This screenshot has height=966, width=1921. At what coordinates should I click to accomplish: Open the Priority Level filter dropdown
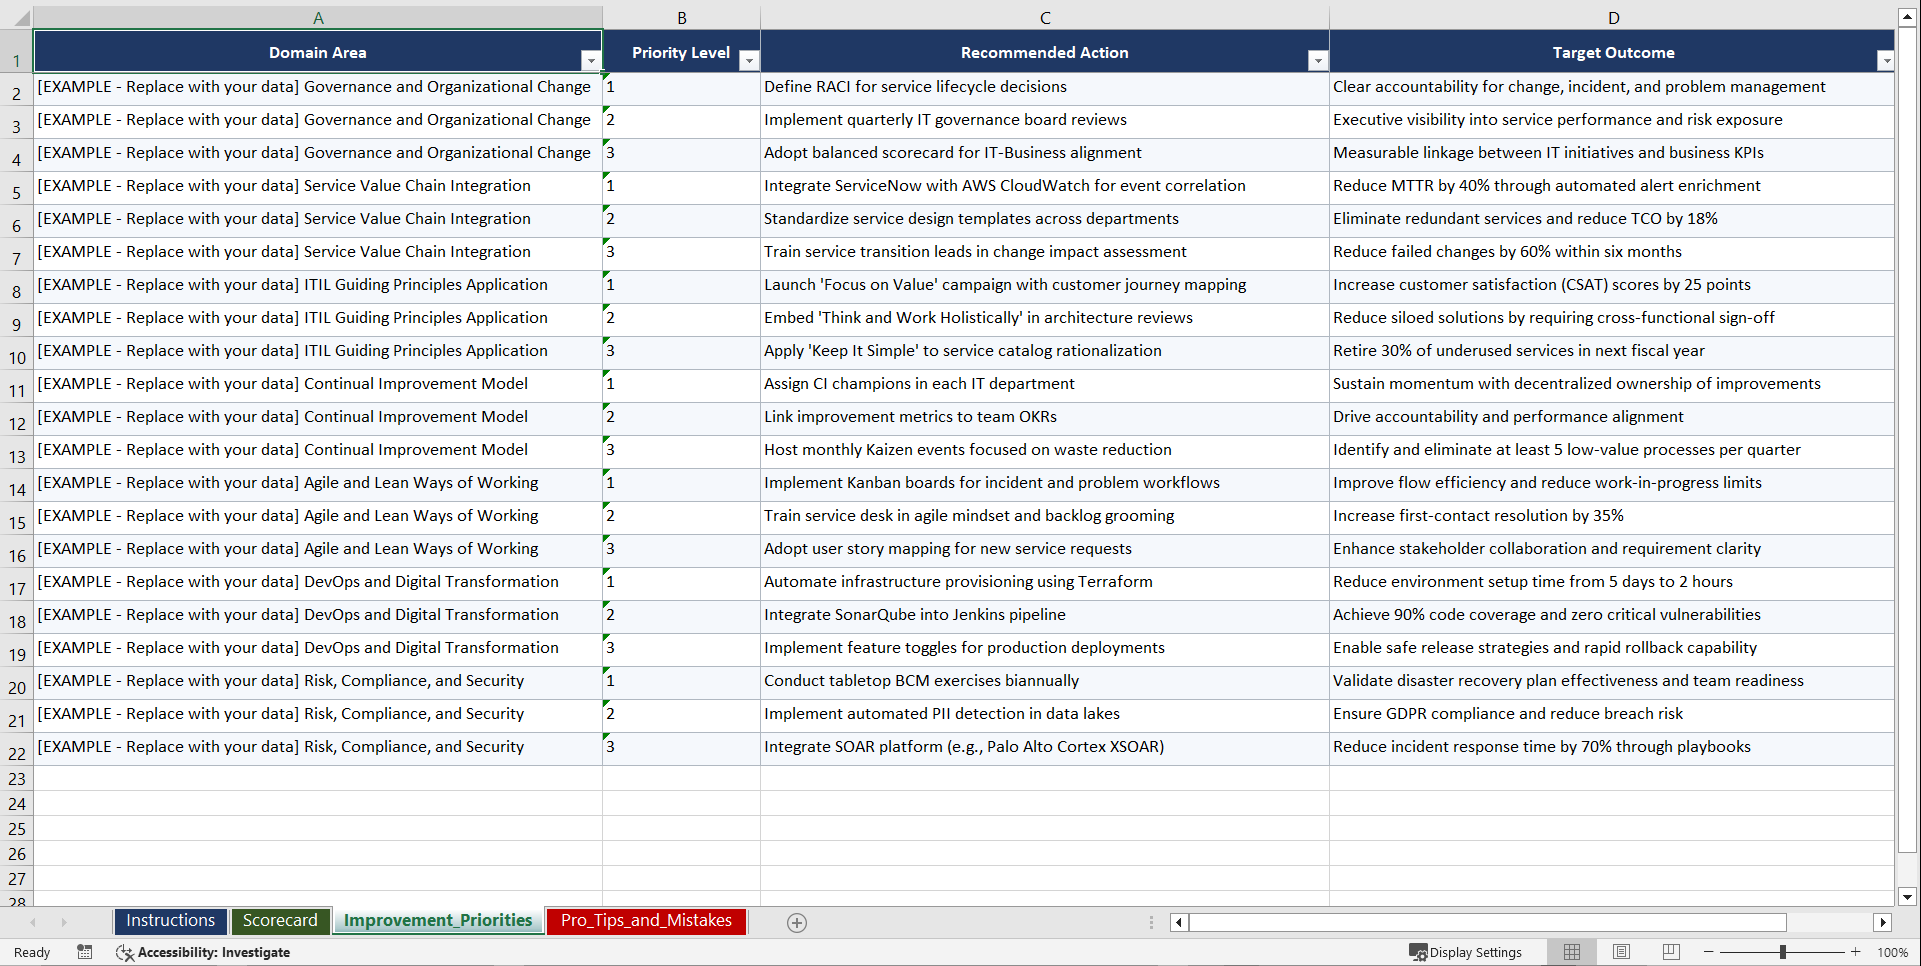tap(749, 61)
